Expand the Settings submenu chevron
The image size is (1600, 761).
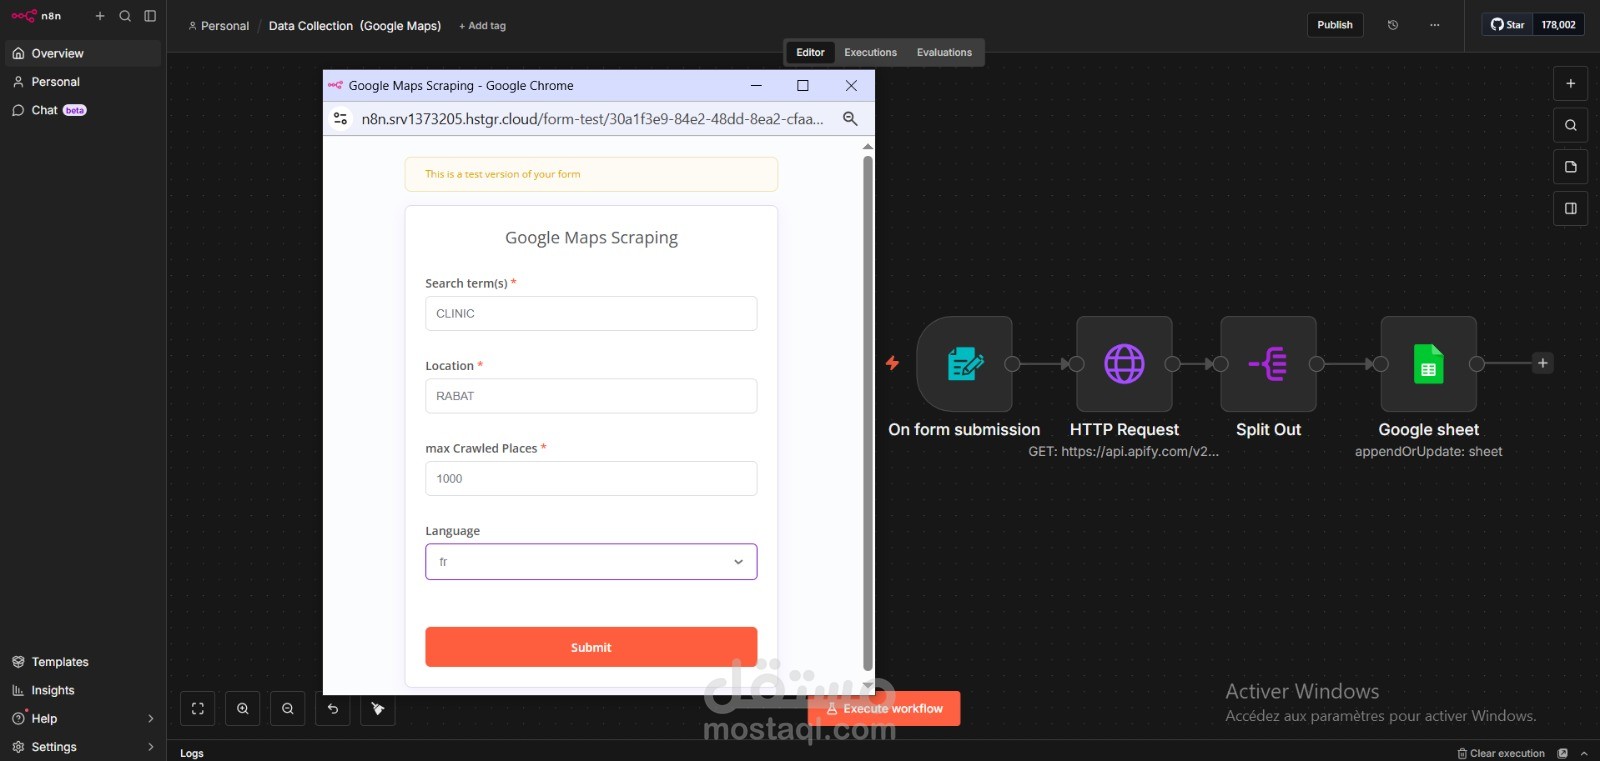tap(151, 747)
